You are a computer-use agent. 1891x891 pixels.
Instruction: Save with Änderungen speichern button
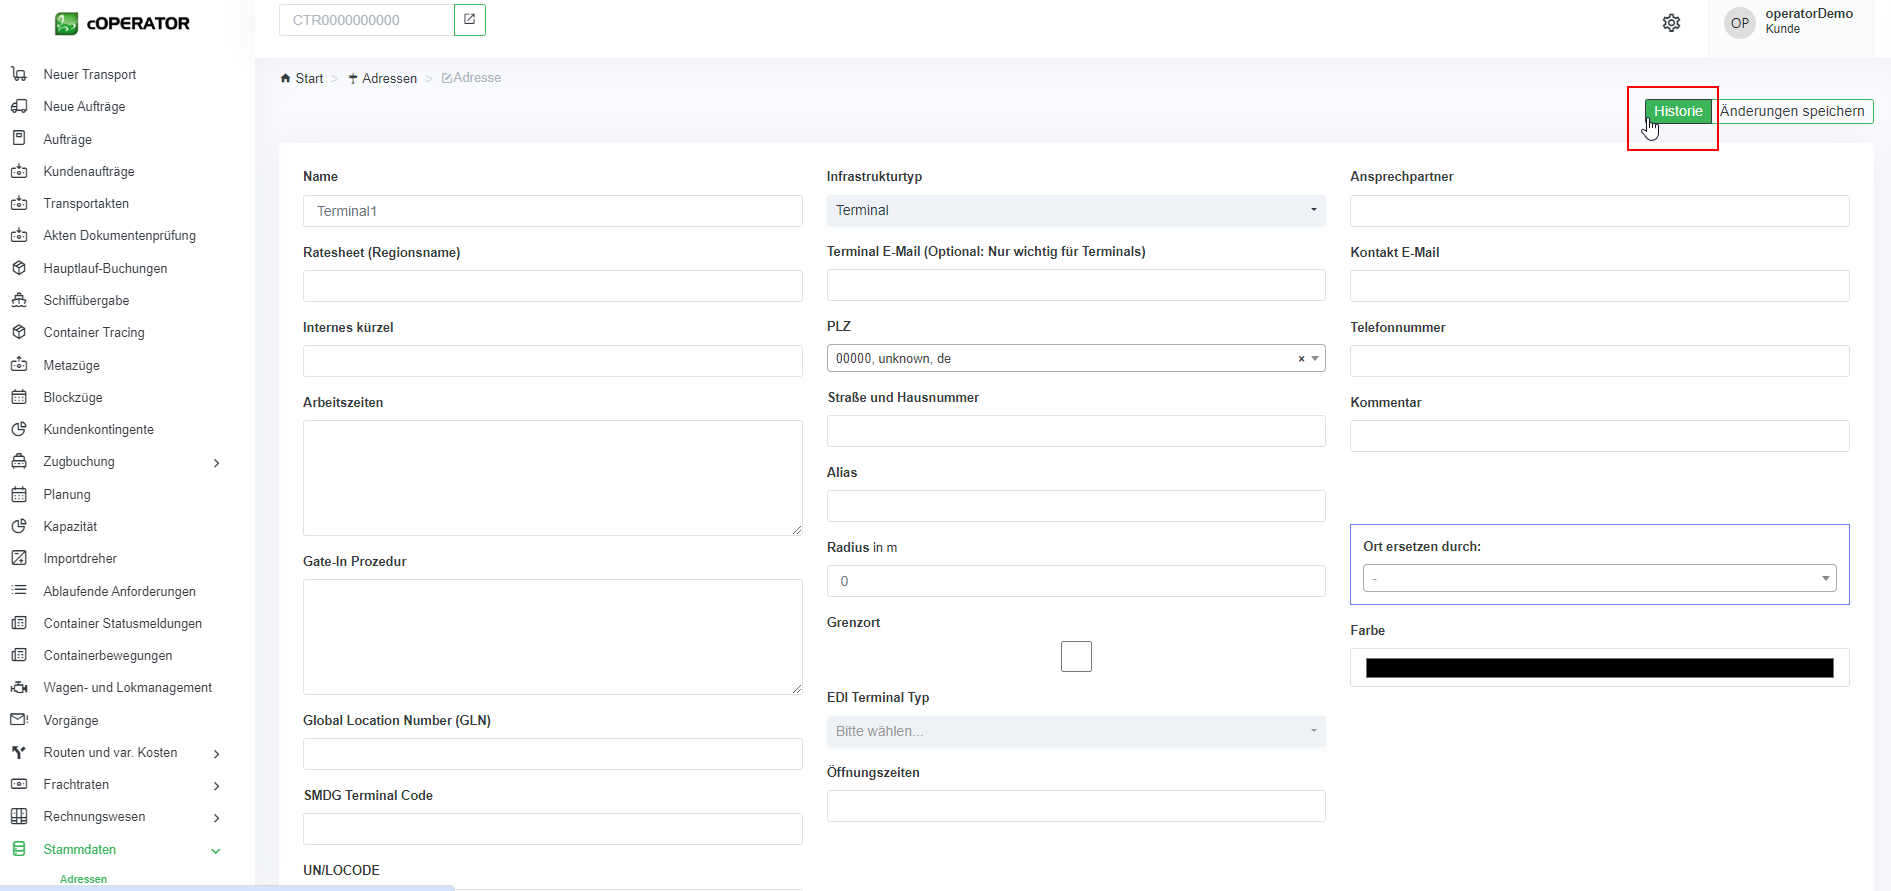coord(1792,111)
